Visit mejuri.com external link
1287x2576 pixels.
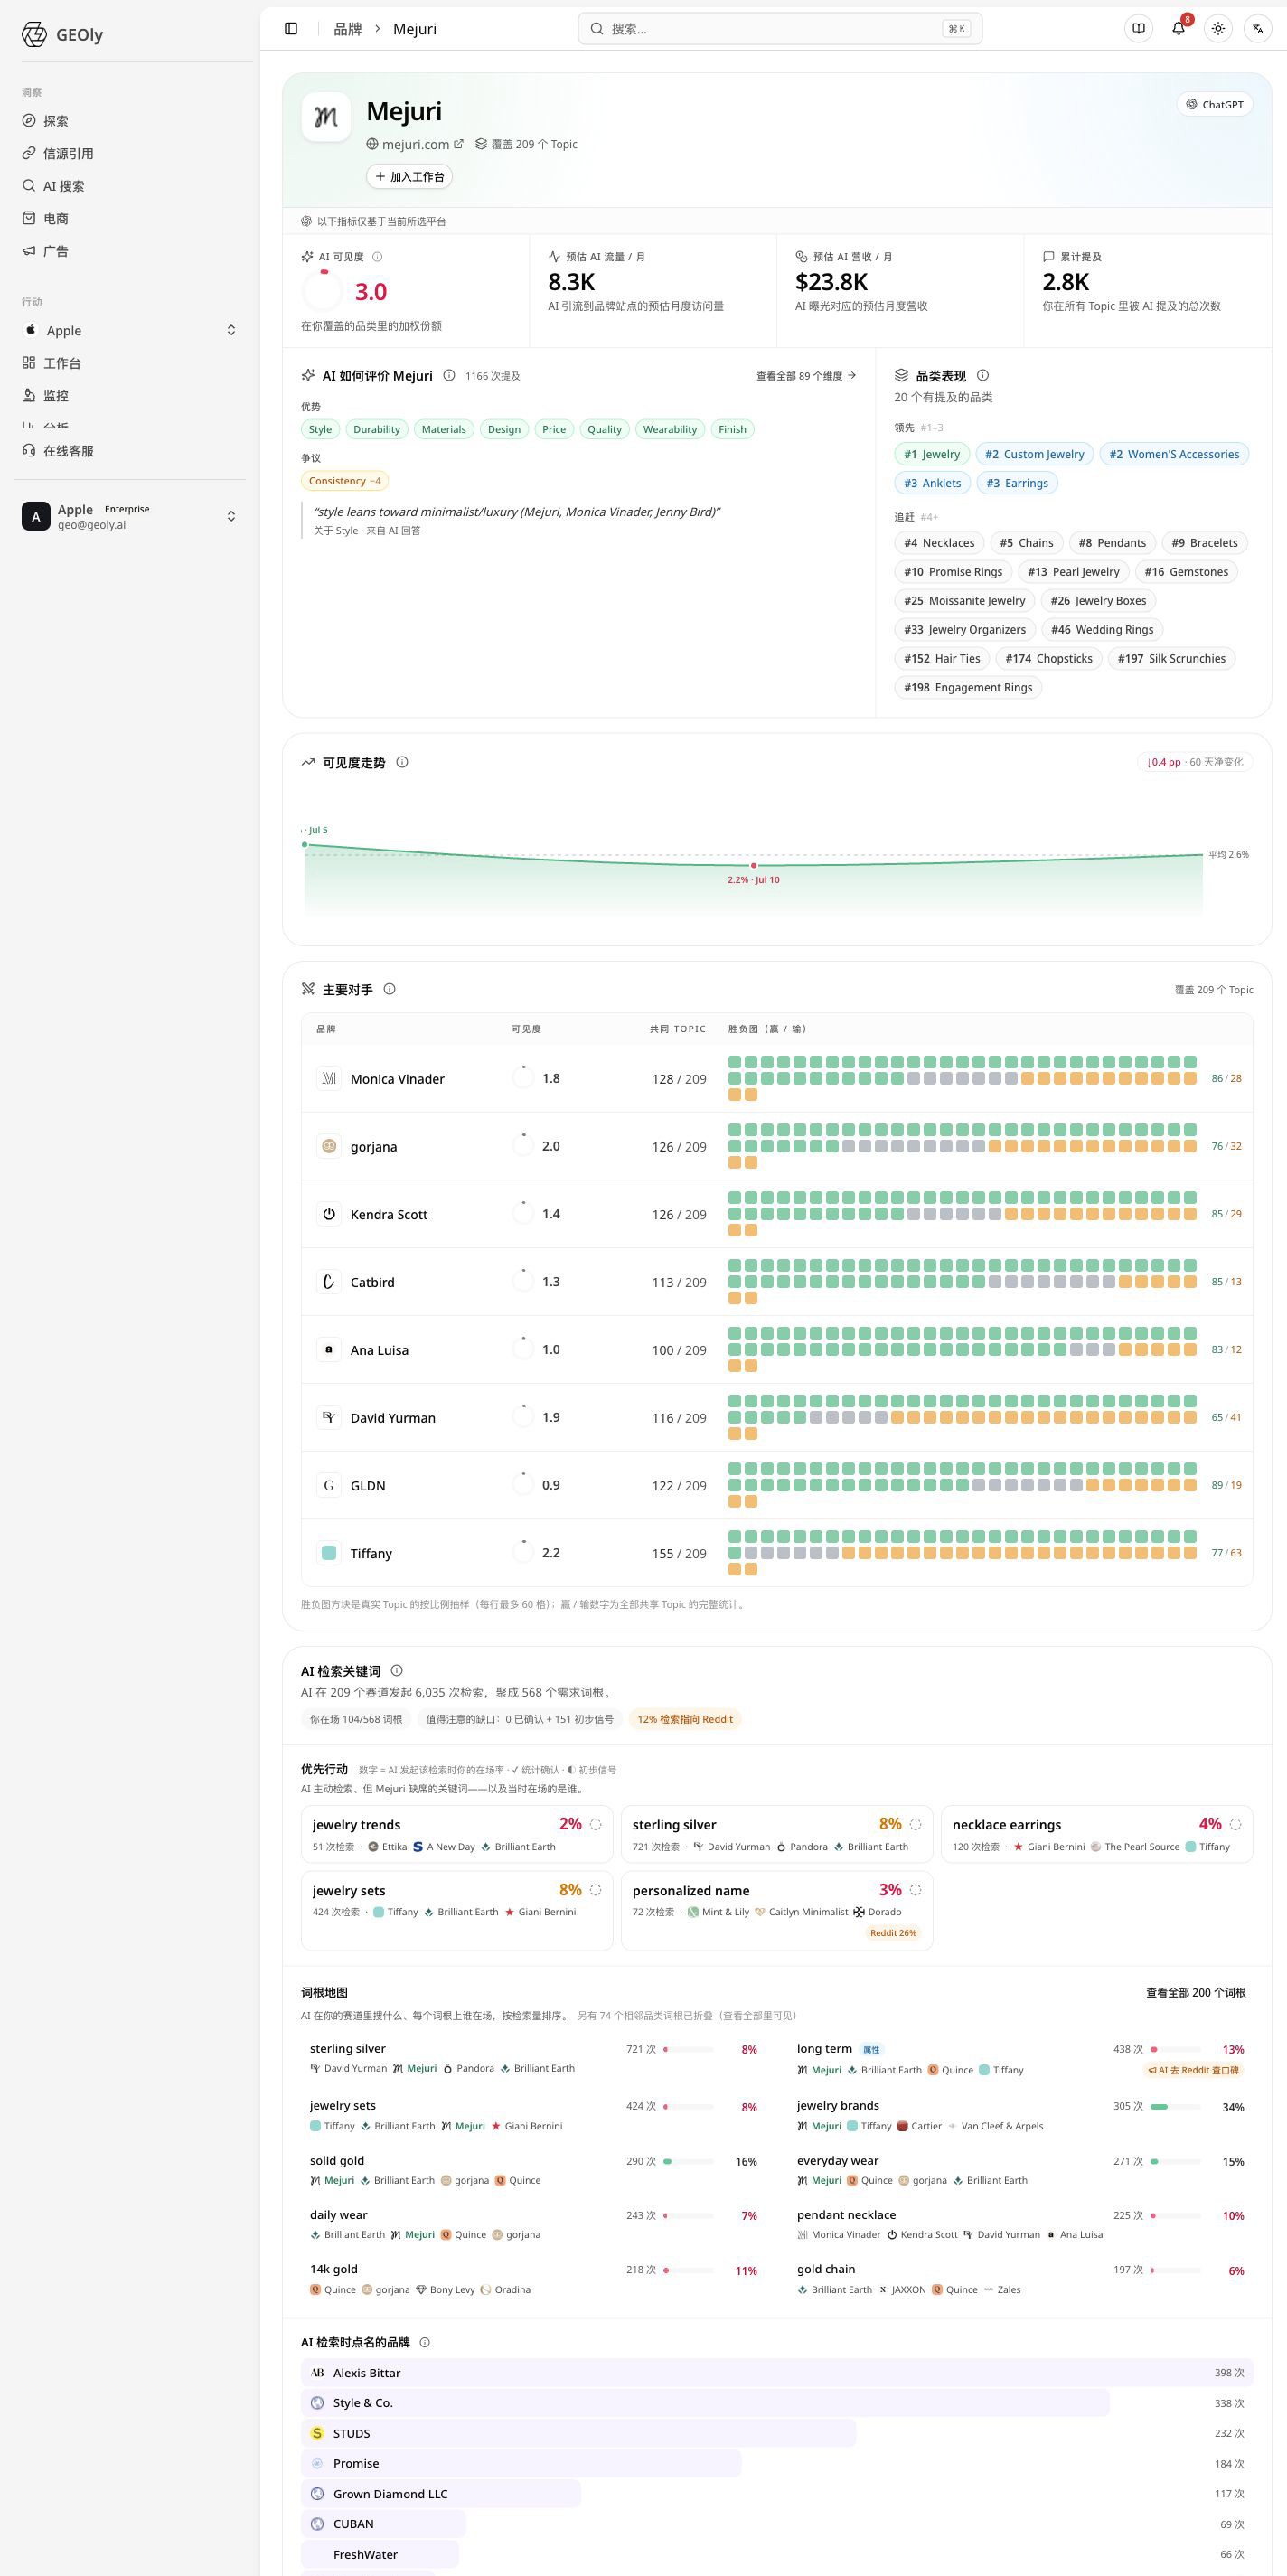[415, 144]
